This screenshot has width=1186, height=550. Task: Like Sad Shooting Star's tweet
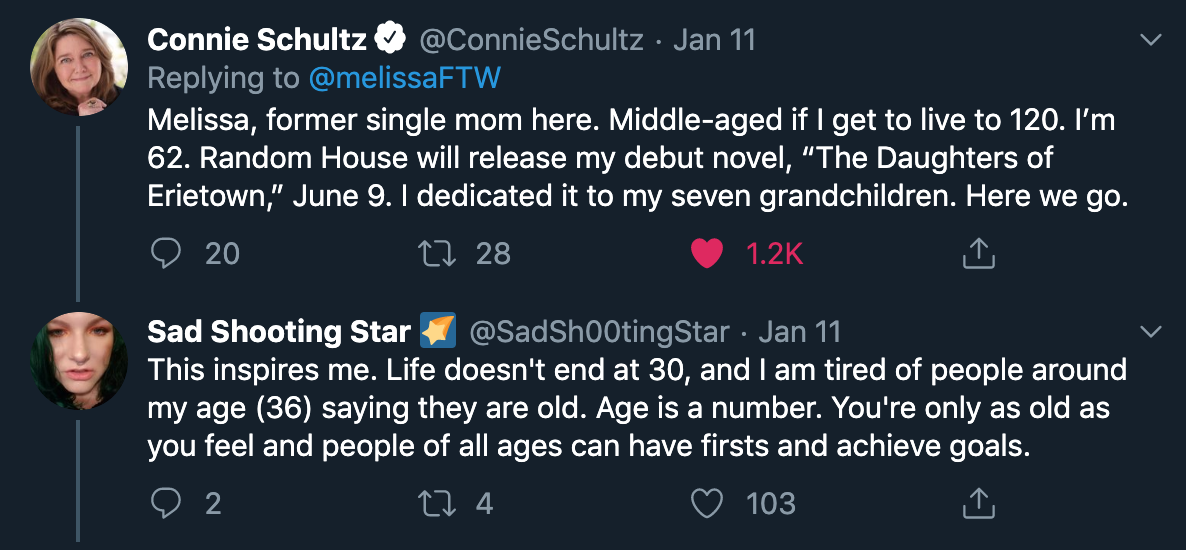[x=707, y=503]
